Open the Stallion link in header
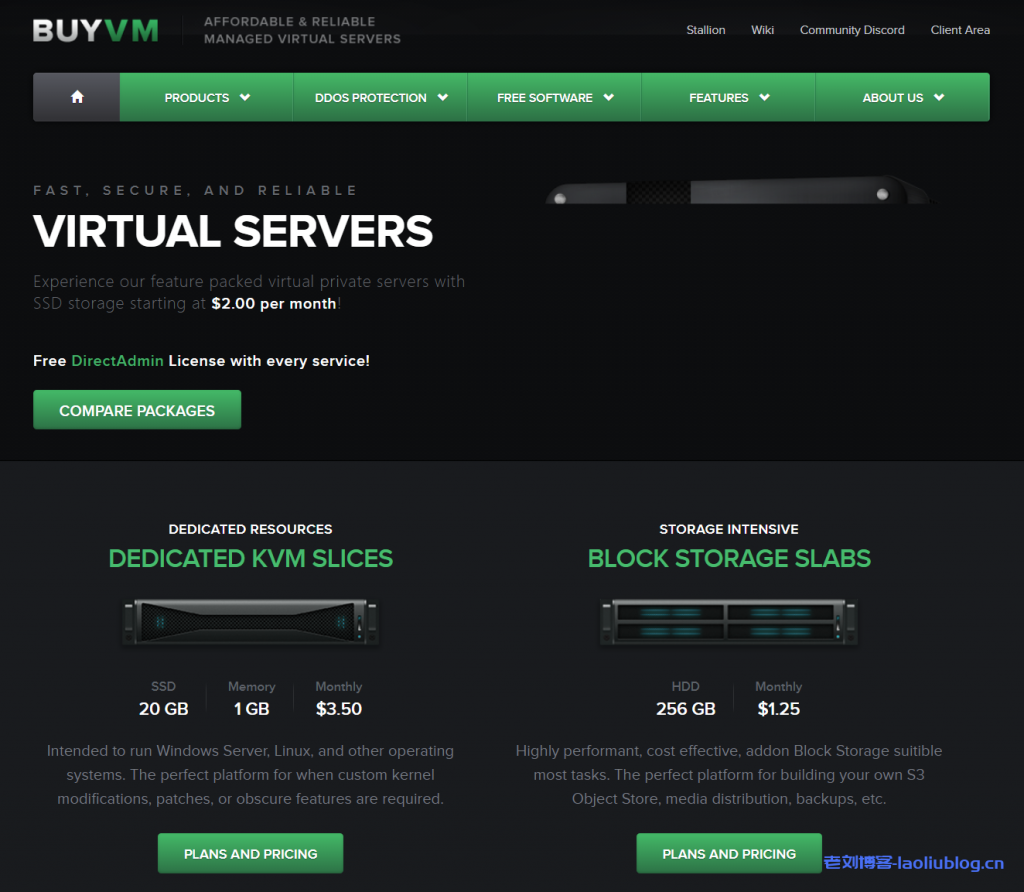 pos(705,30)
